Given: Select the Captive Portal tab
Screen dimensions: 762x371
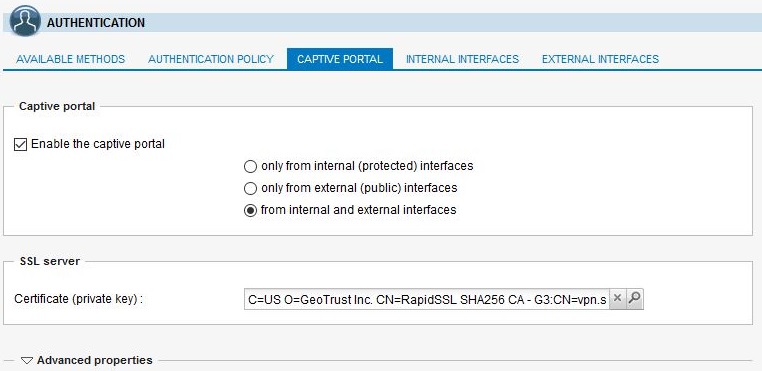Looking at the screenshot, I should [x=340, y=59].
